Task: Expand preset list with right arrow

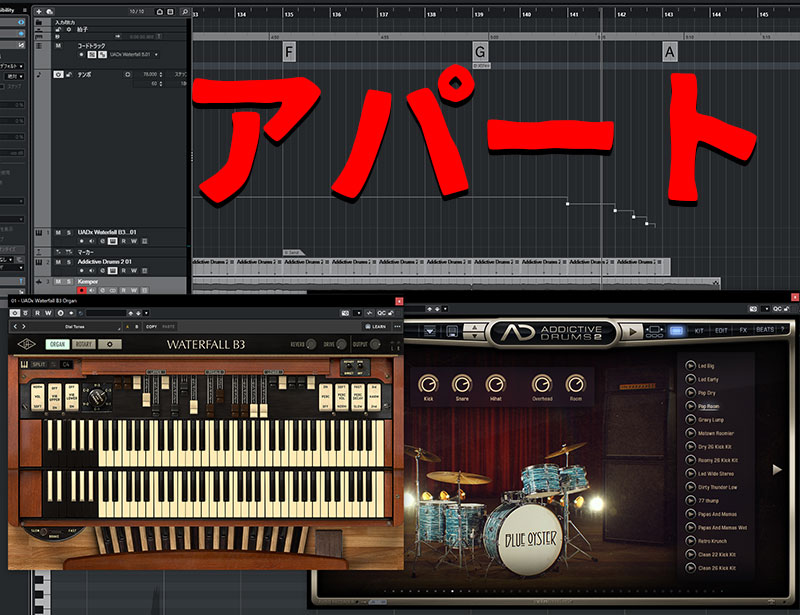Action: coord(778,468)
